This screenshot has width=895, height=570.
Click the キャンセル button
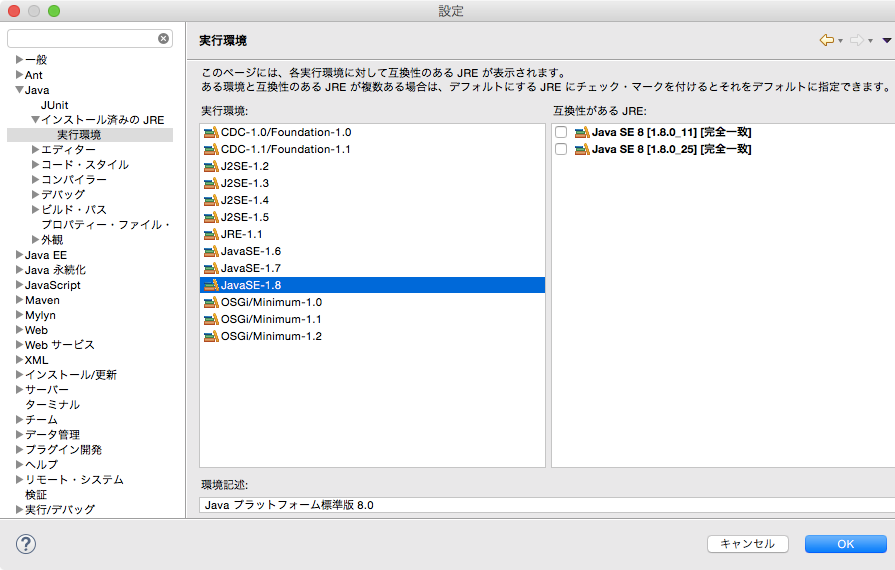748,544
